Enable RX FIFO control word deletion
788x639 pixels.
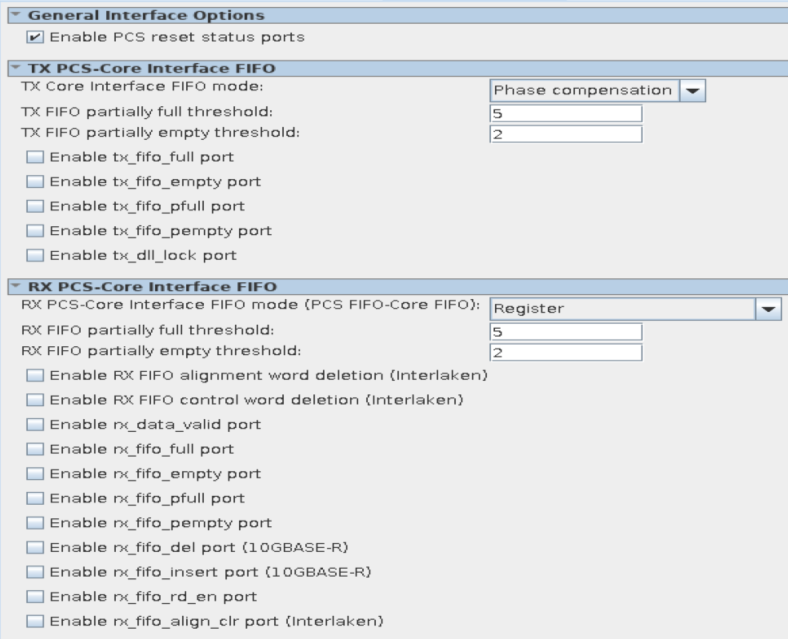click(x=35, y=400)
